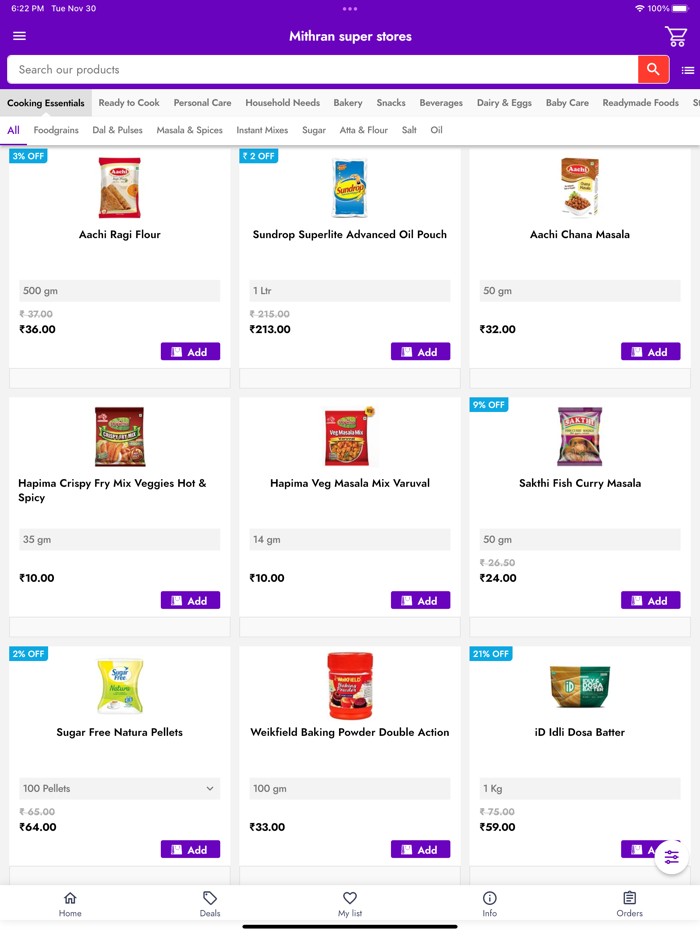The width and height of the screenshot is (700, 934).
Task: Select the Dairy & Eggs category tab
Action: (504, 103)
